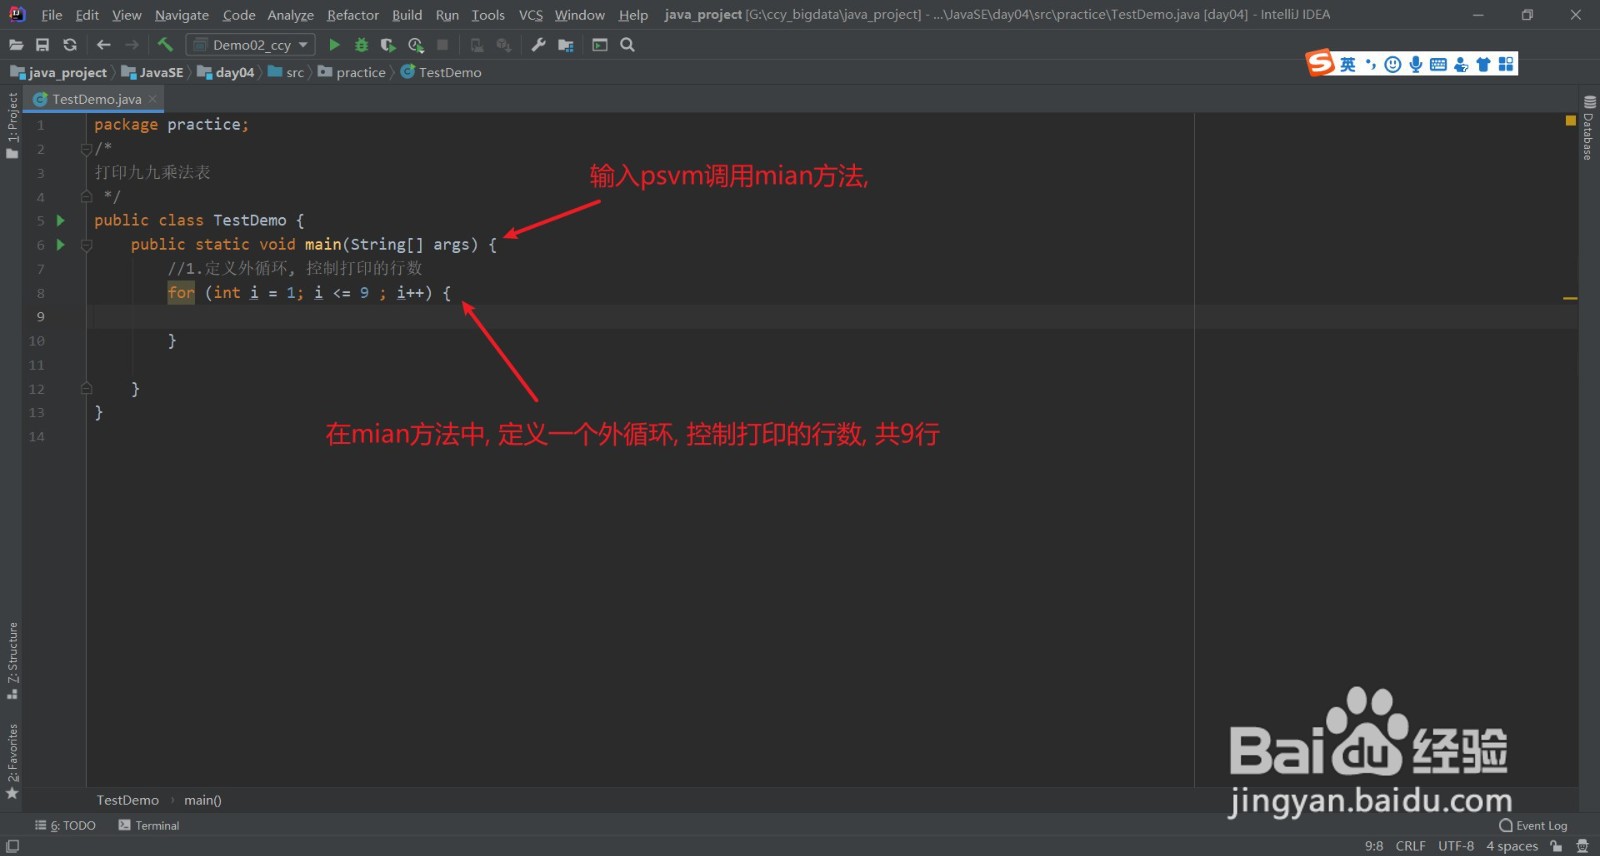Screen dimensions: 1600x856
Task: Open the View menu
Action: pos(127,15)
